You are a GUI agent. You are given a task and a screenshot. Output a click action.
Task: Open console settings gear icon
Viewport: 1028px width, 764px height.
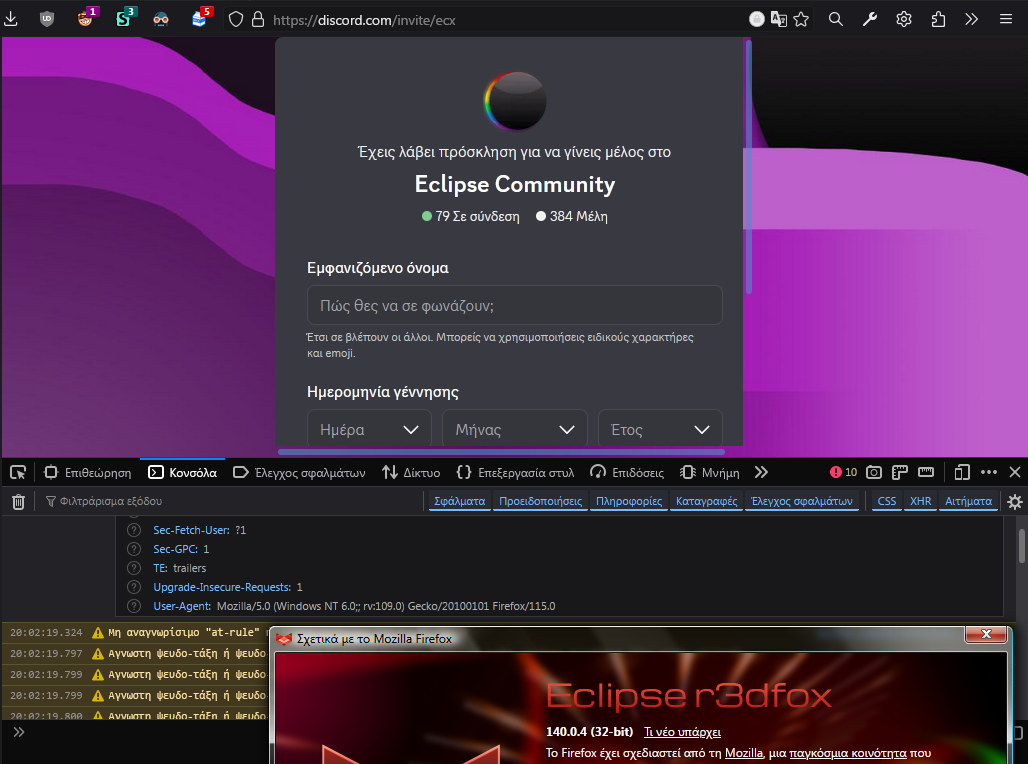[x=1015, y=502]
